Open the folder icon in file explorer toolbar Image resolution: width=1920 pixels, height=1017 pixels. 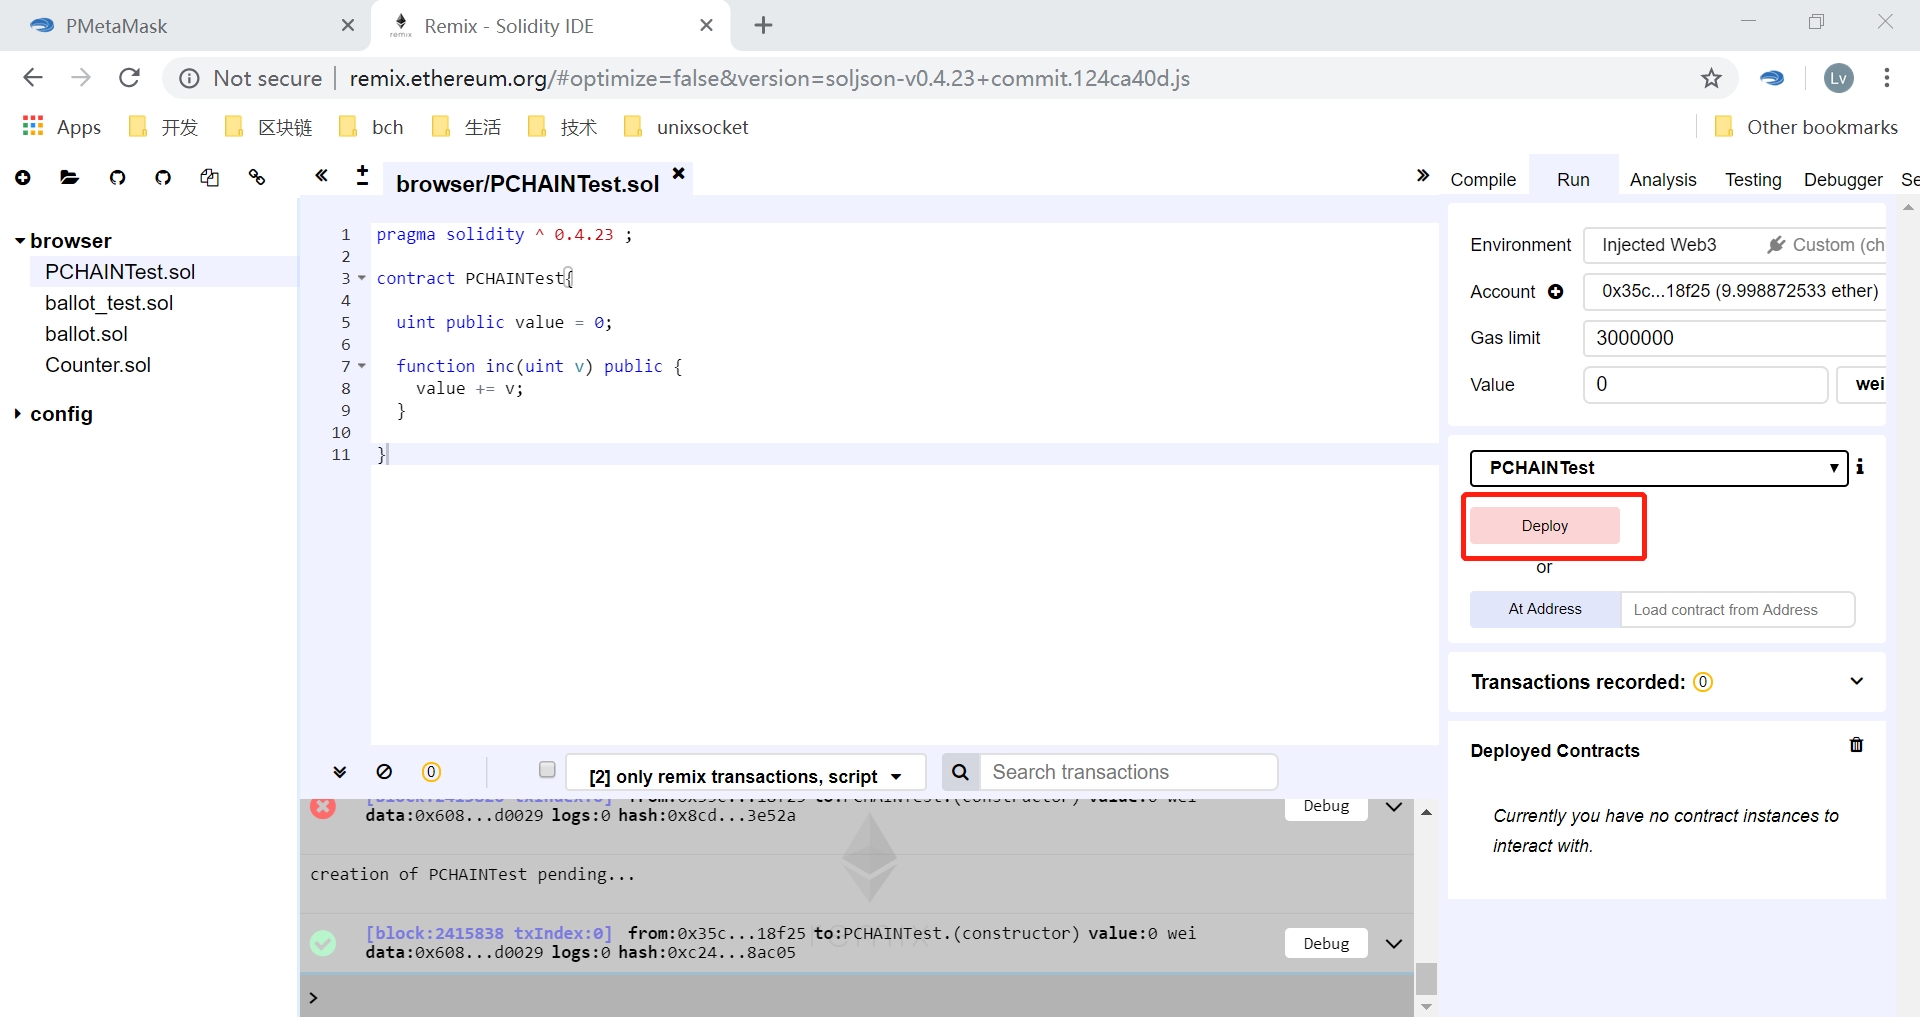[69, 178]
